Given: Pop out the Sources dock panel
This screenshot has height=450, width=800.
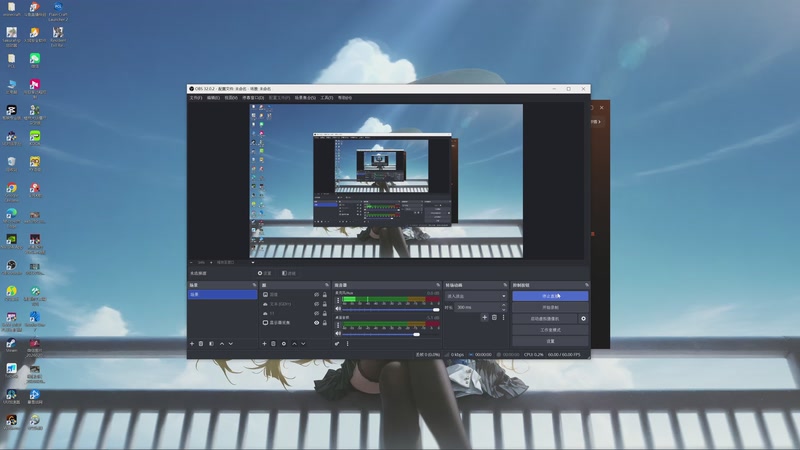Looking at the screenshot, I should pos(327,285).
